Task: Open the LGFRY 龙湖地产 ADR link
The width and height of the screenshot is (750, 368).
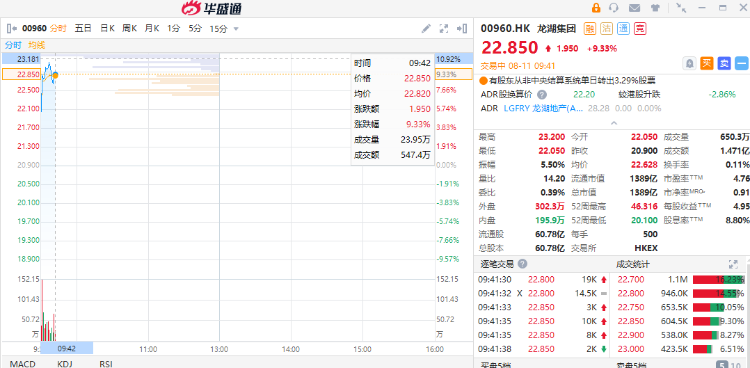Action: point(544,109)
